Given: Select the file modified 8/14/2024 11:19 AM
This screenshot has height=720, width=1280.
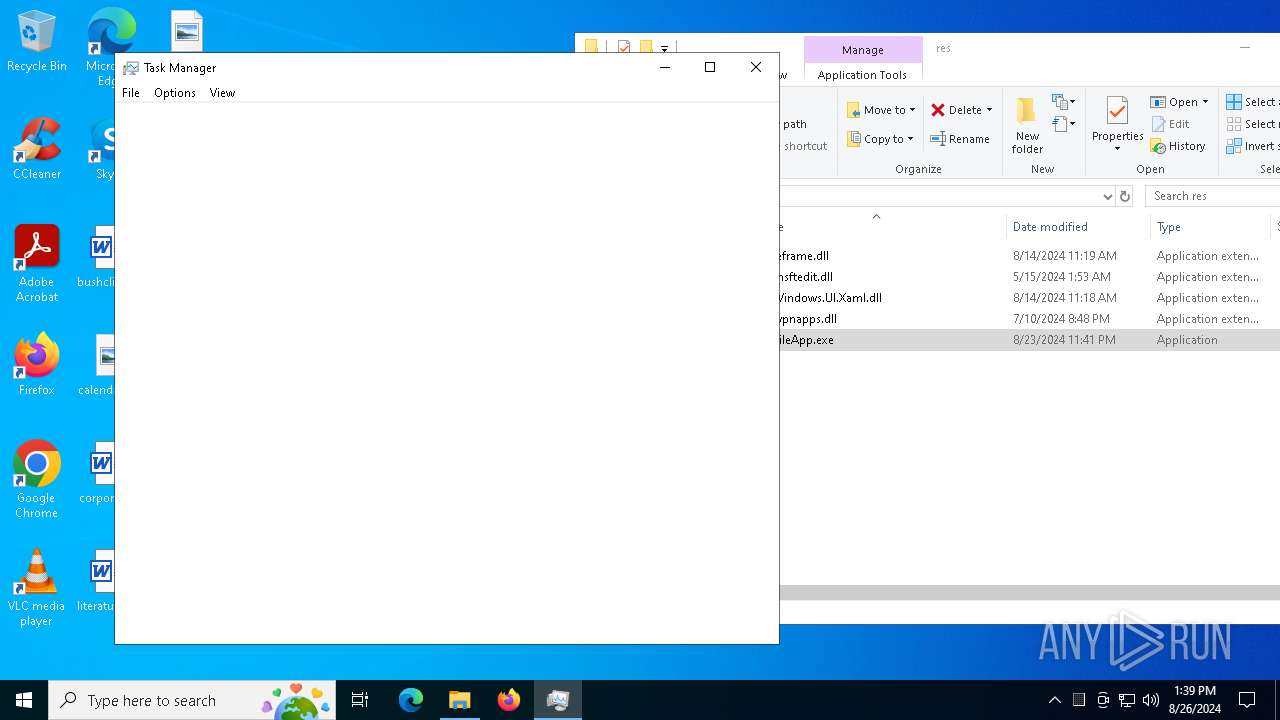Looking at the screenshot, I should tap(1030, 256).
